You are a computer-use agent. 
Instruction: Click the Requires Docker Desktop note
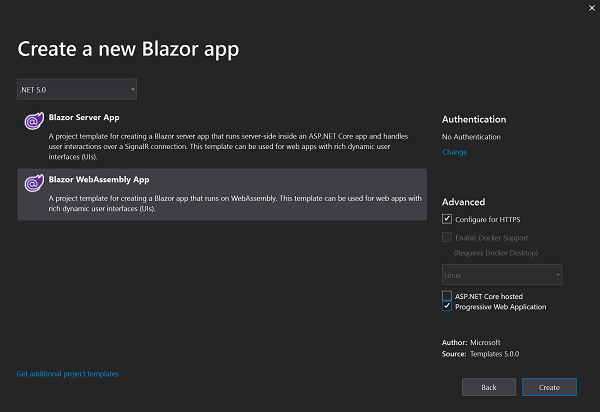tap(496, 253)
